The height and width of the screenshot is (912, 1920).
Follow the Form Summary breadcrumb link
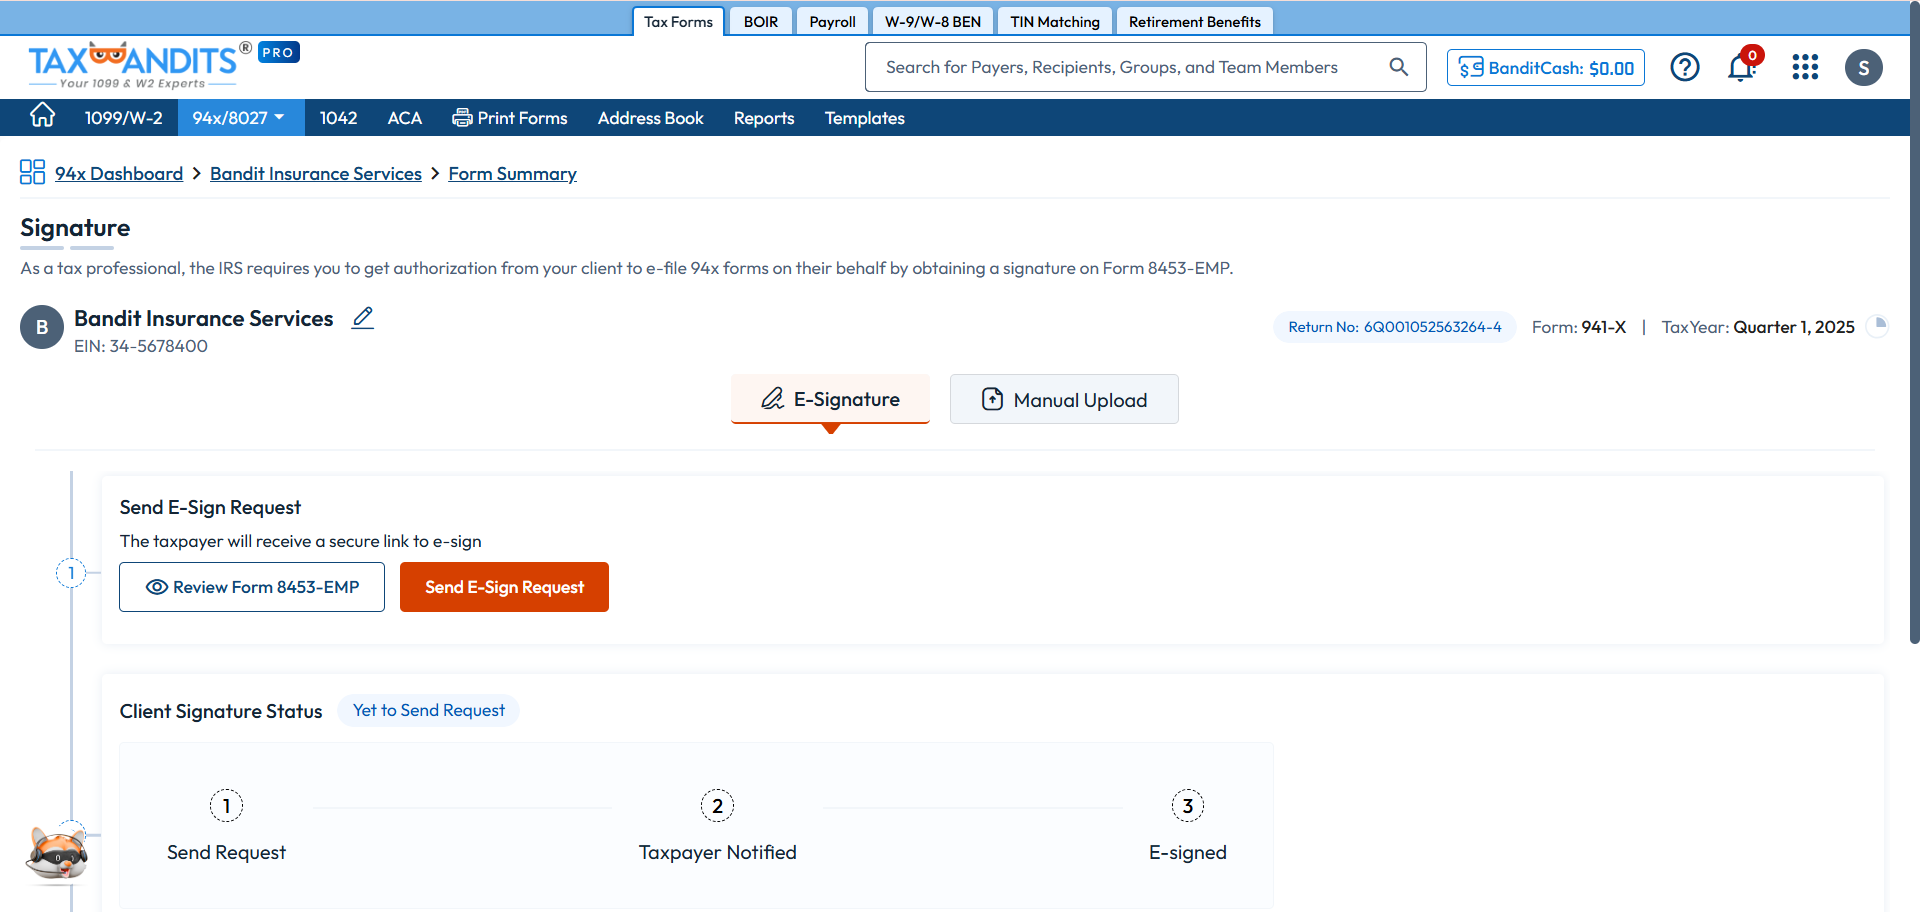pyautogui.click(x=513, y=173)
